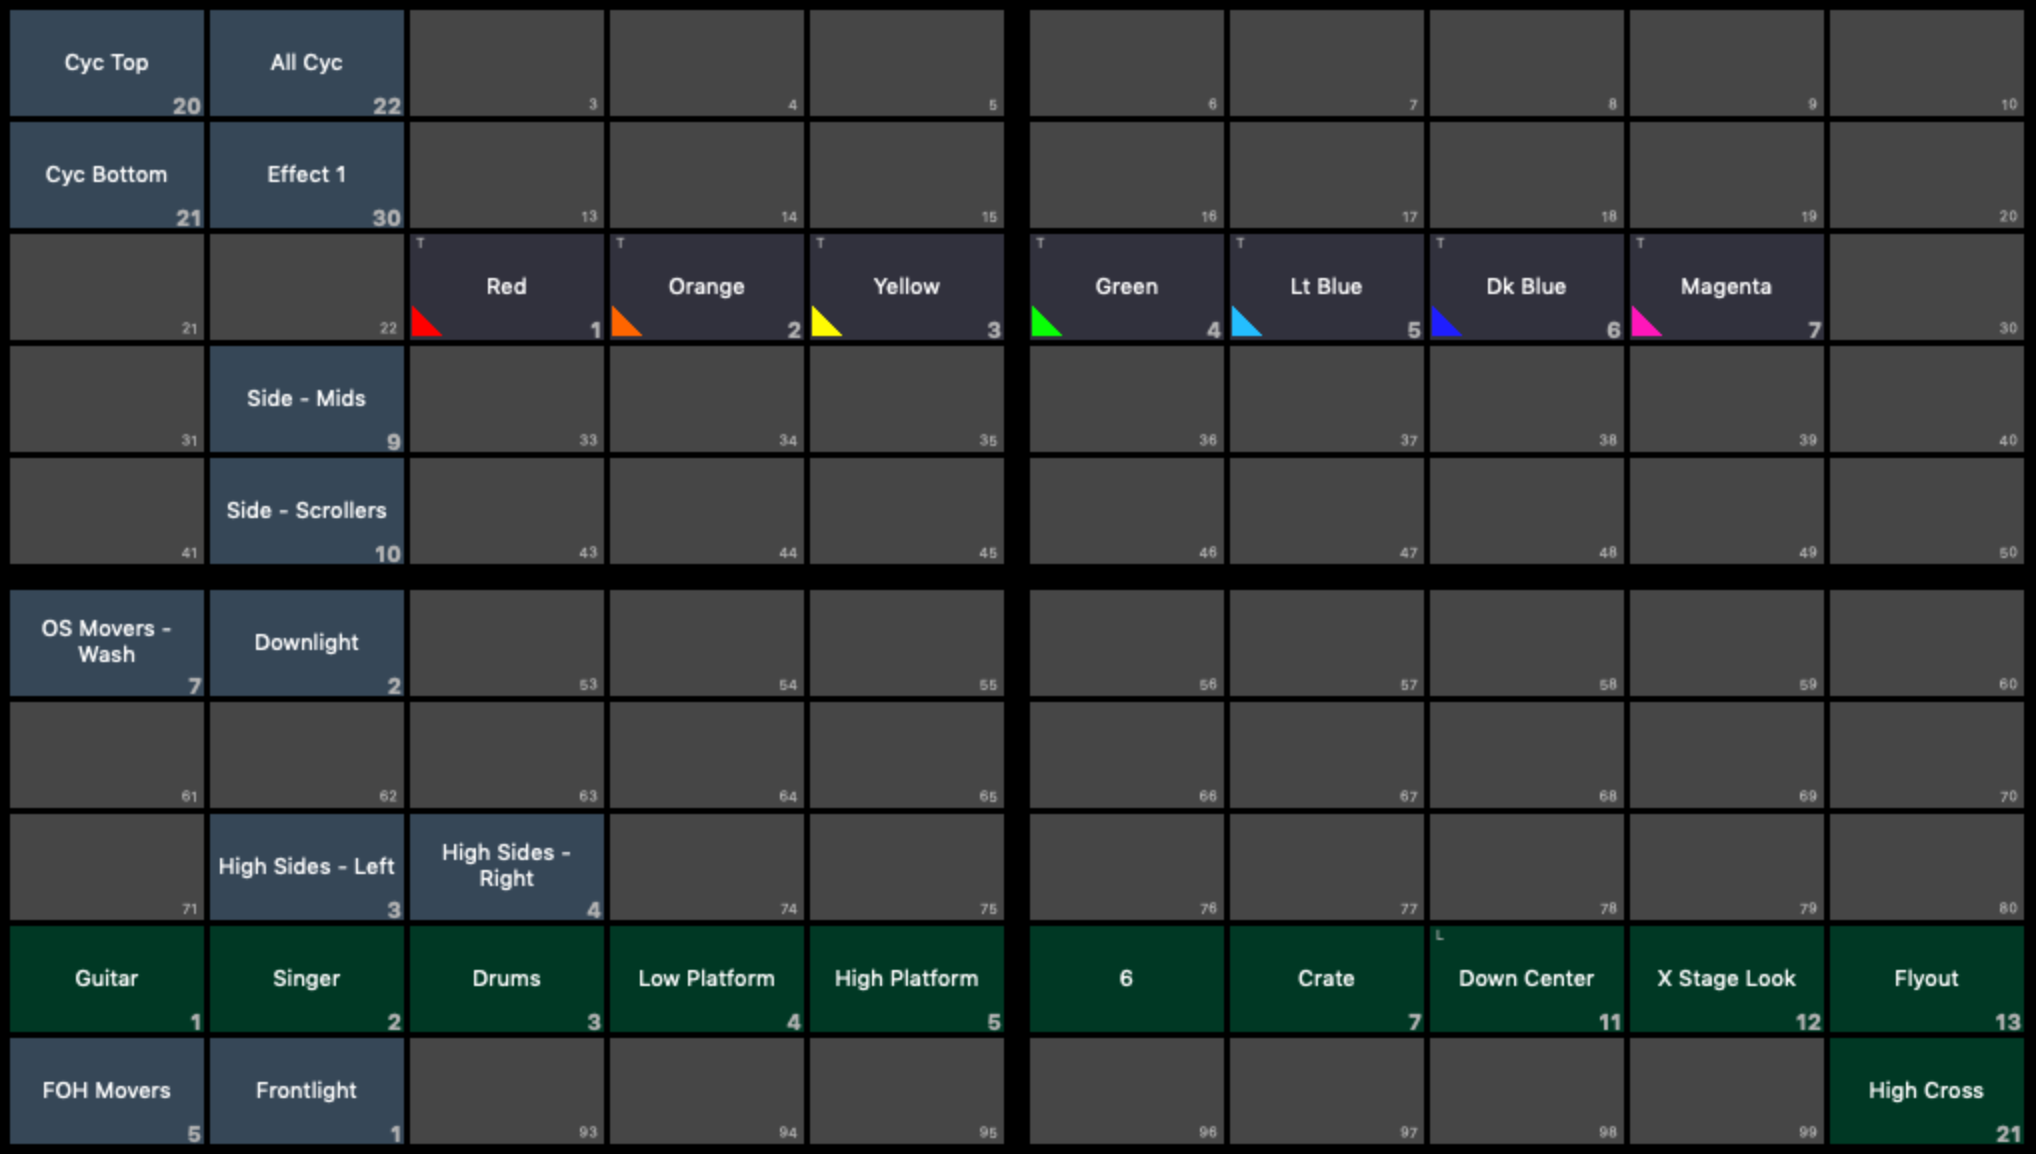The width and height of the screenshot is (2036, 1154).
Task: Trigger the Drums look
Action: click(x=506, y=979)
